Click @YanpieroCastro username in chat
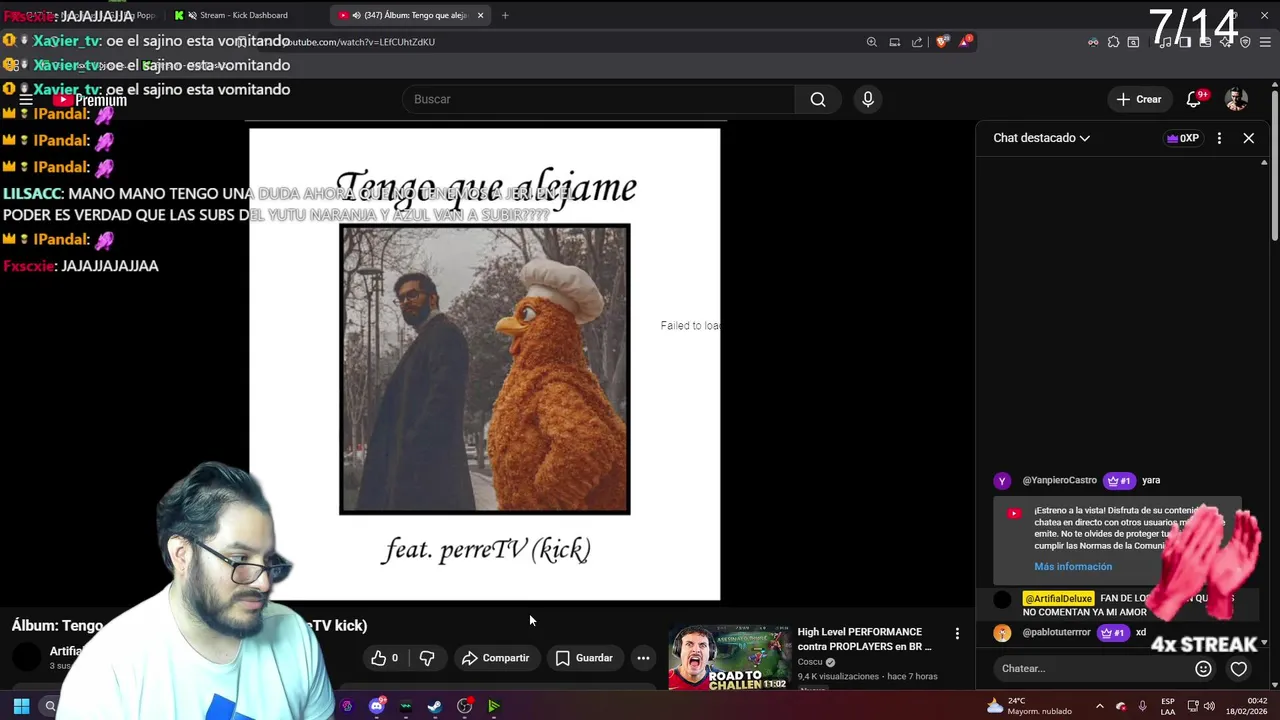This screenshot has width=1280, height=720. tap(1061, 481)
